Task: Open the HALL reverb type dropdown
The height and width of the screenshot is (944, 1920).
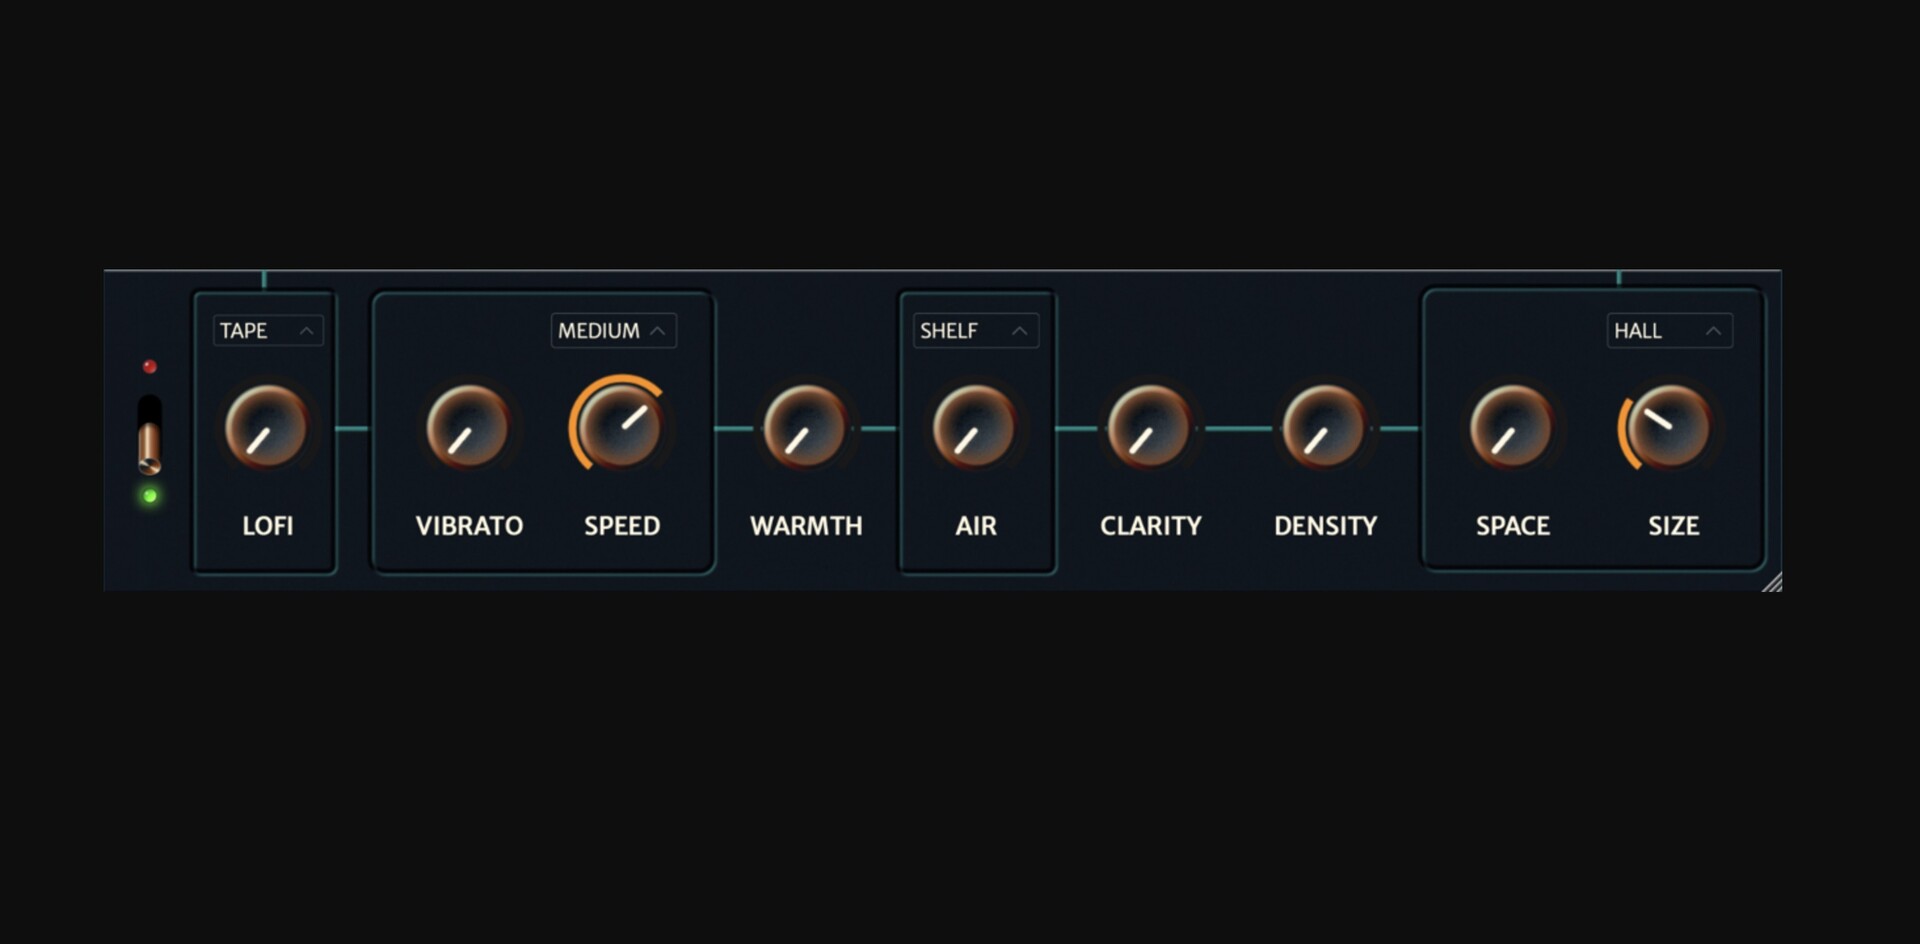Action: click(1670, 331)
